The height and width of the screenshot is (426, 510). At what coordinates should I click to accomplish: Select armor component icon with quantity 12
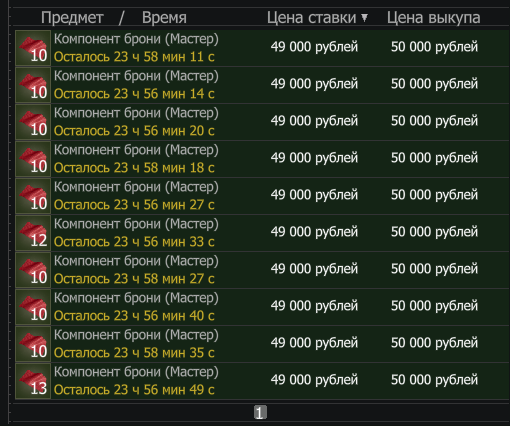33,233
